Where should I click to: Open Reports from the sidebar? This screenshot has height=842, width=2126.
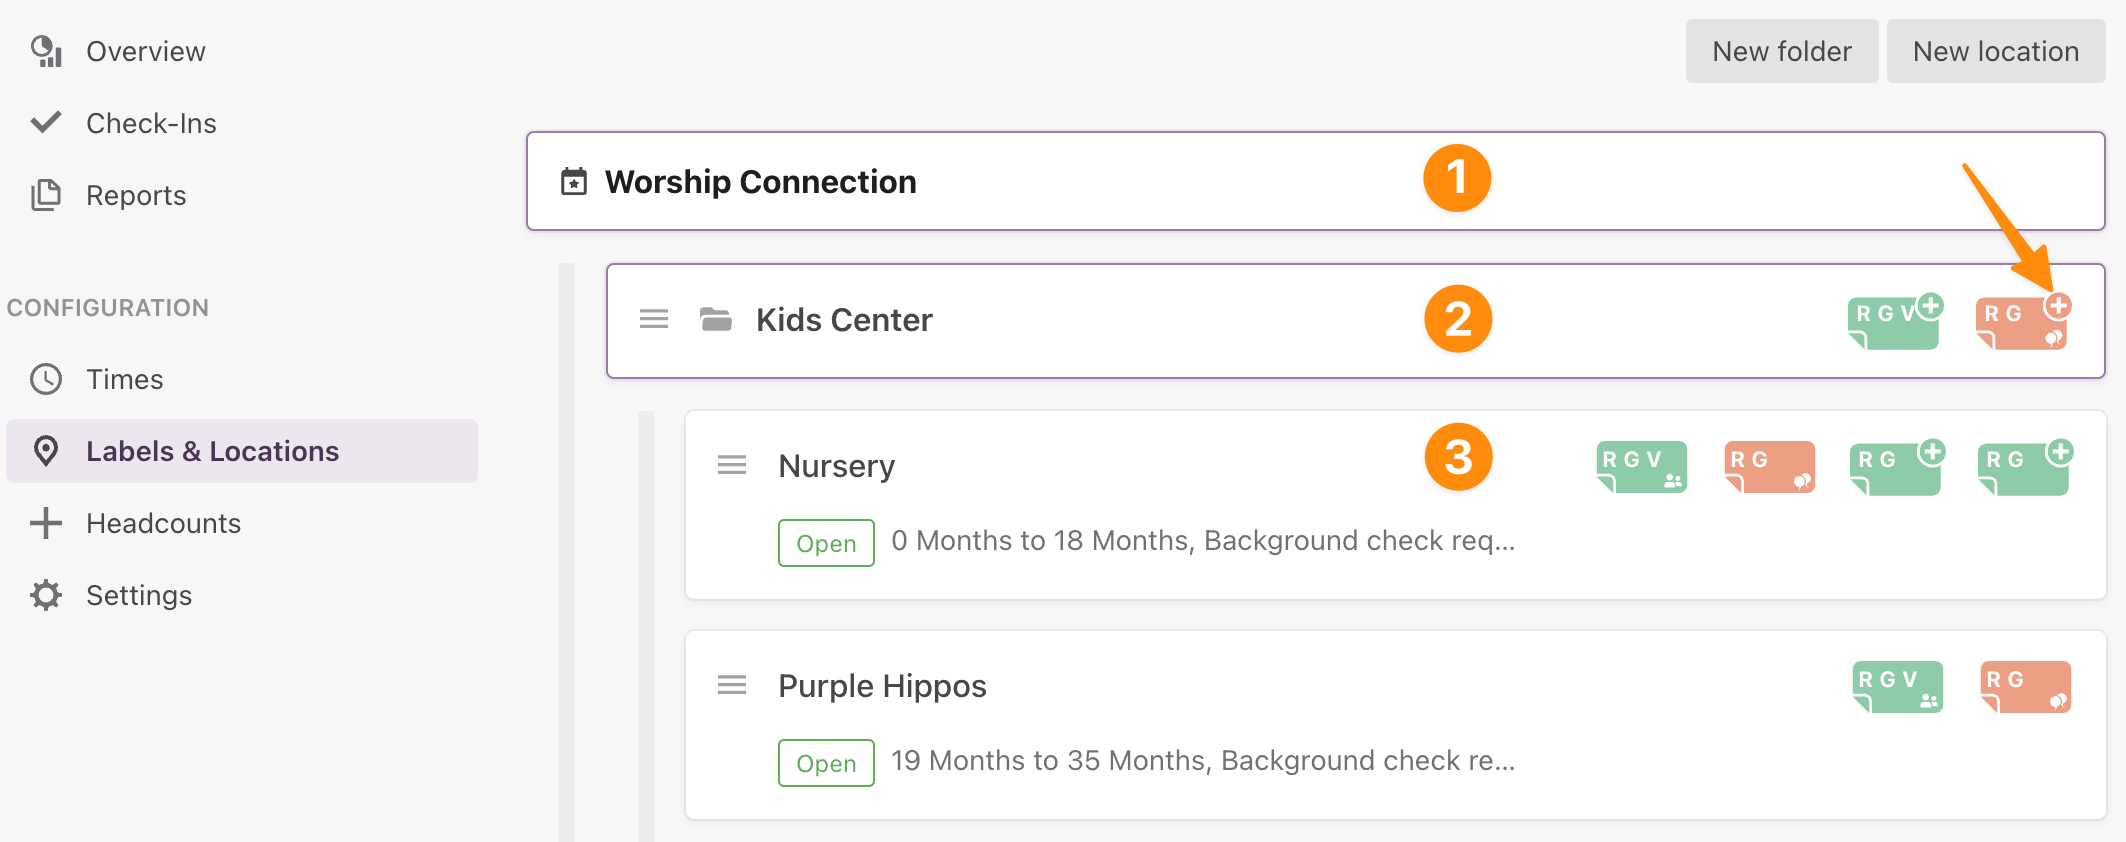coord(136,195)
